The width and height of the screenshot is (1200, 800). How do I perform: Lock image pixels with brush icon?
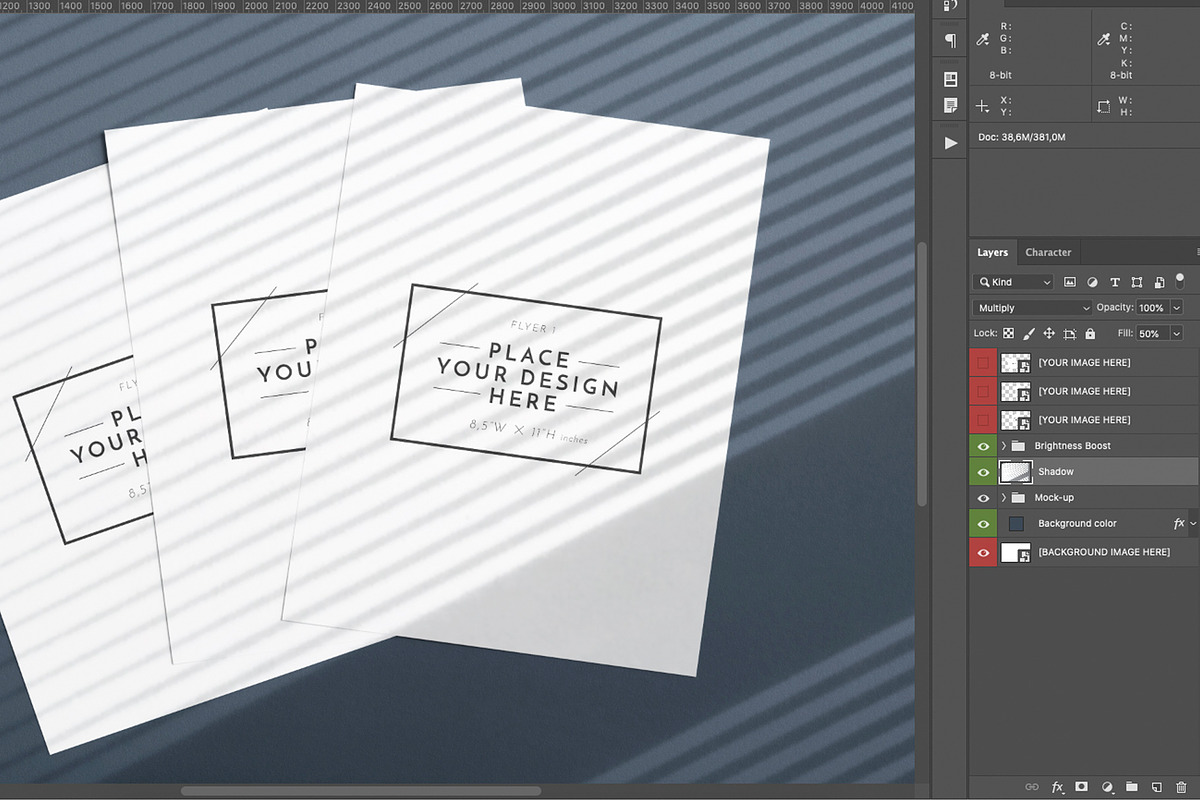1028,333
